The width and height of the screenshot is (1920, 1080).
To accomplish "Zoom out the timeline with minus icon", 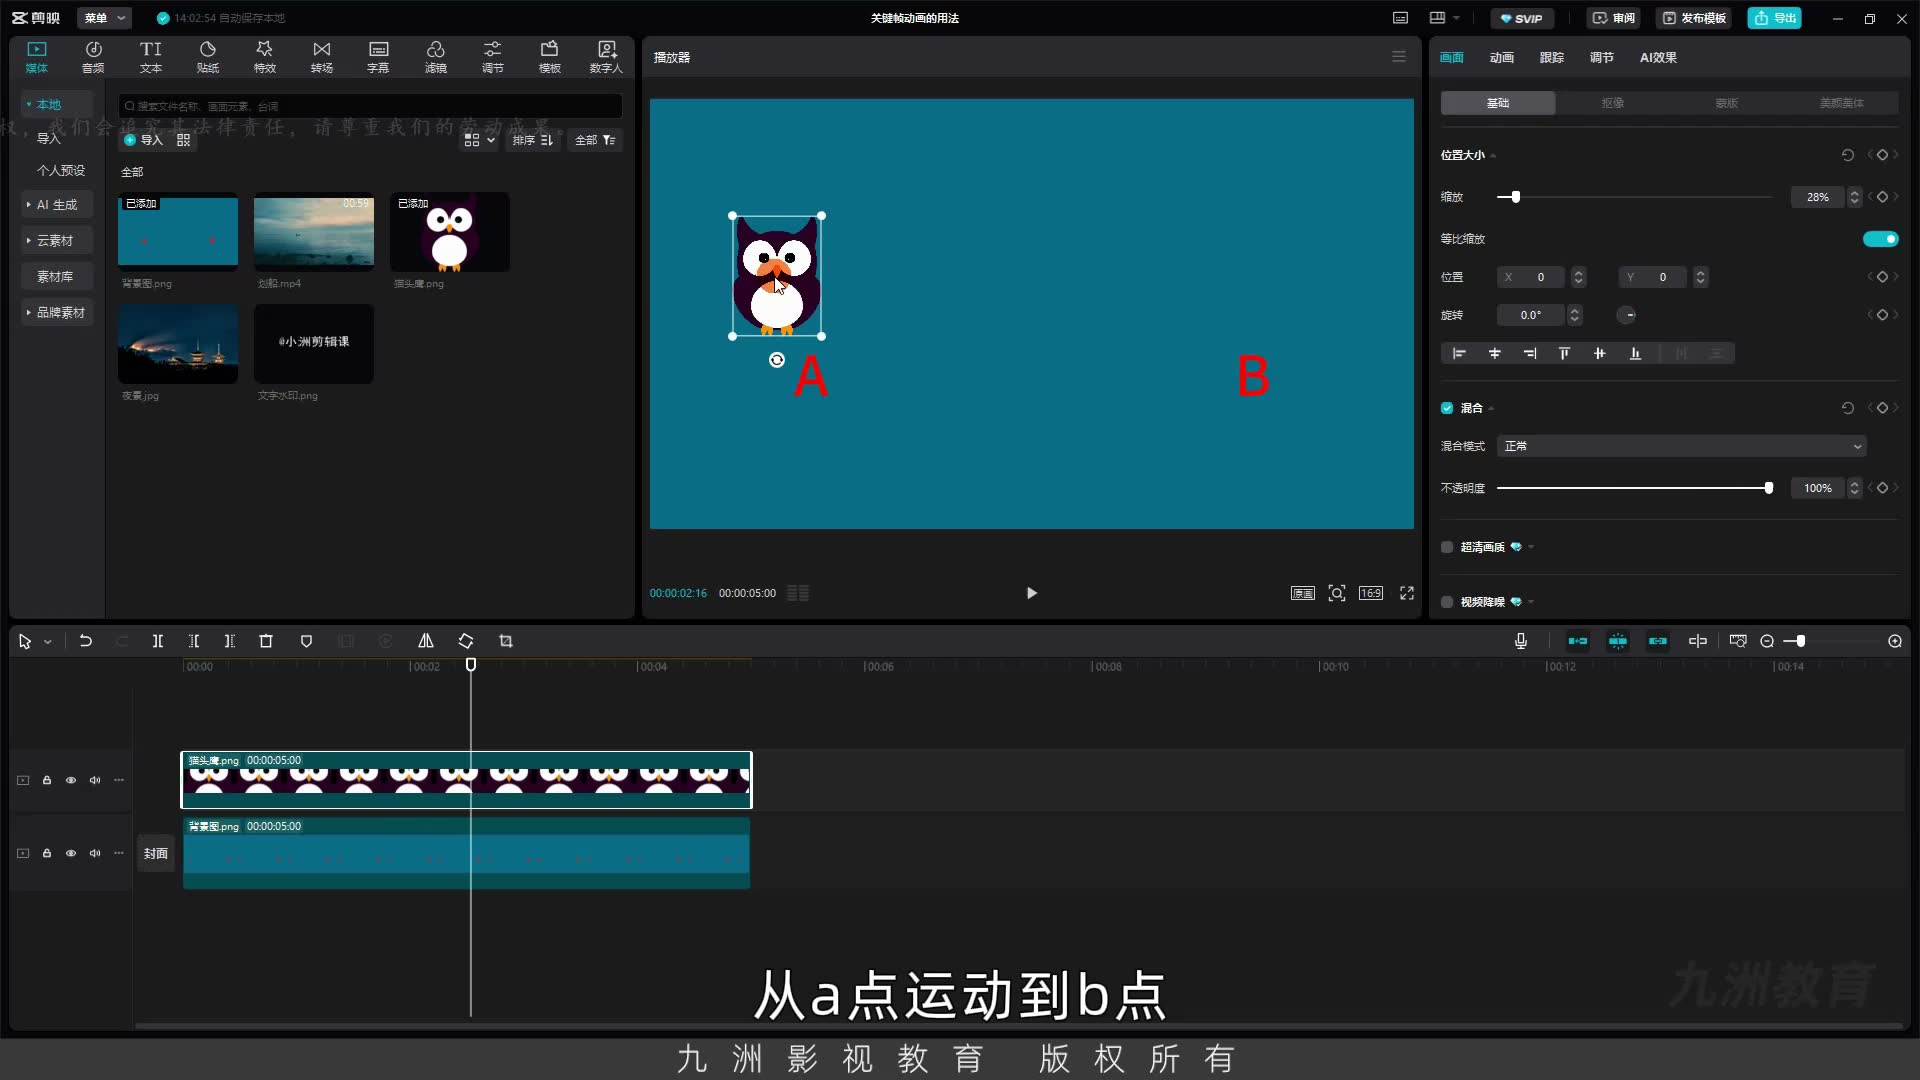I will pyautogui.click(x=1767, y=641).
